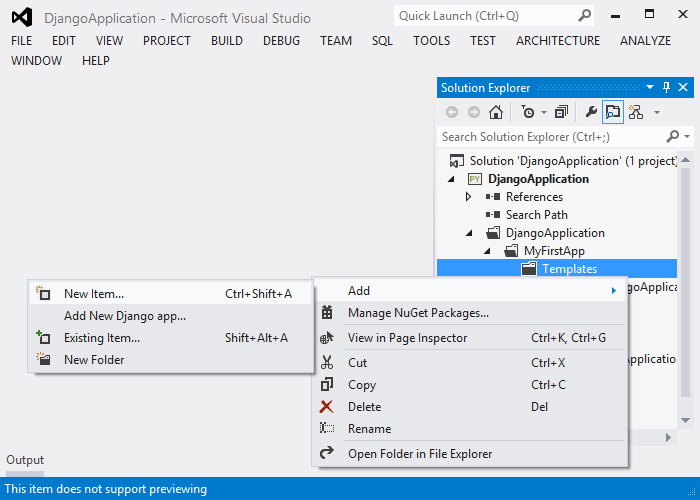Viewport: 700px width, 500px height.
Task: Click the Rename icon in context menu
Action: click(327, 428)
